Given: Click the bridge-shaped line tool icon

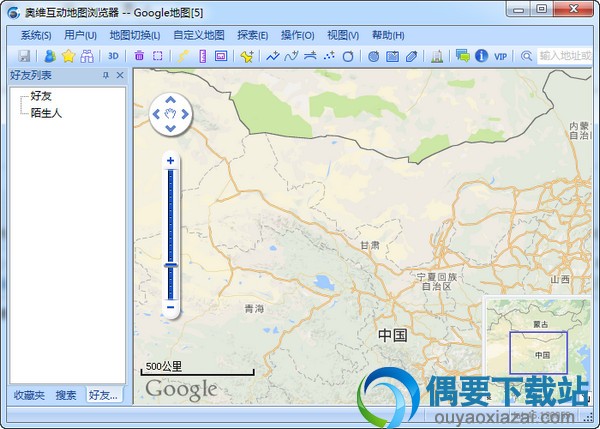Looking at the screenshot, I should 310,56.
